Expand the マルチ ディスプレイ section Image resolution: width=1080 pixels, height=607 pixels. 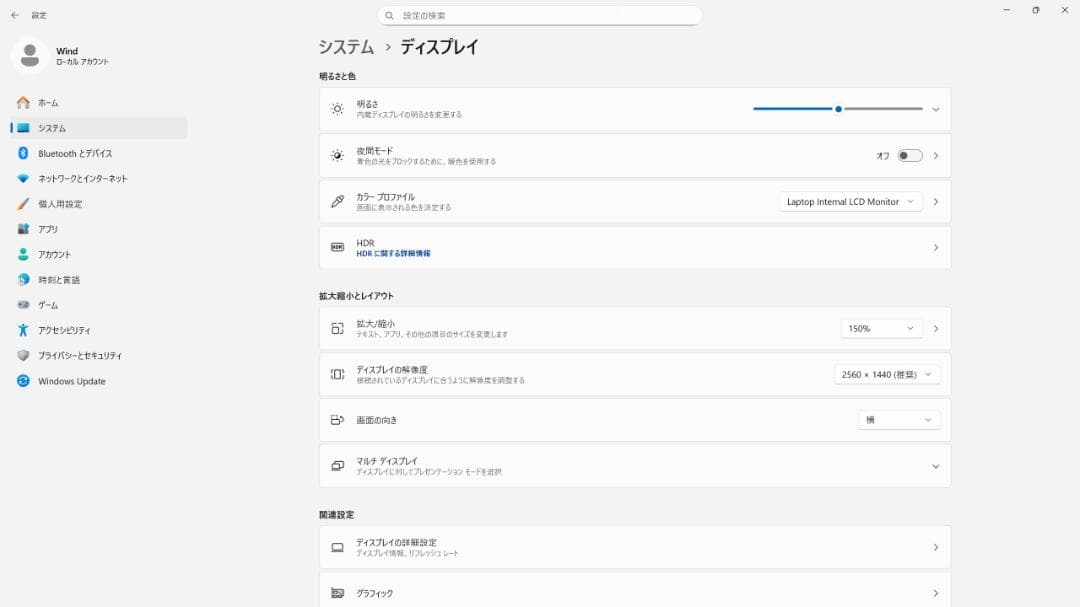point(936,465)
